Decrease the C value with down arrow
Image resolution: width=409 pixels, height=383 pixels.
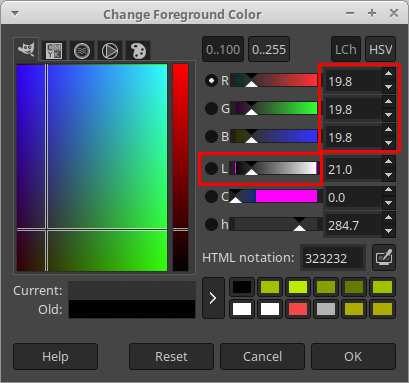pos(388,203)
